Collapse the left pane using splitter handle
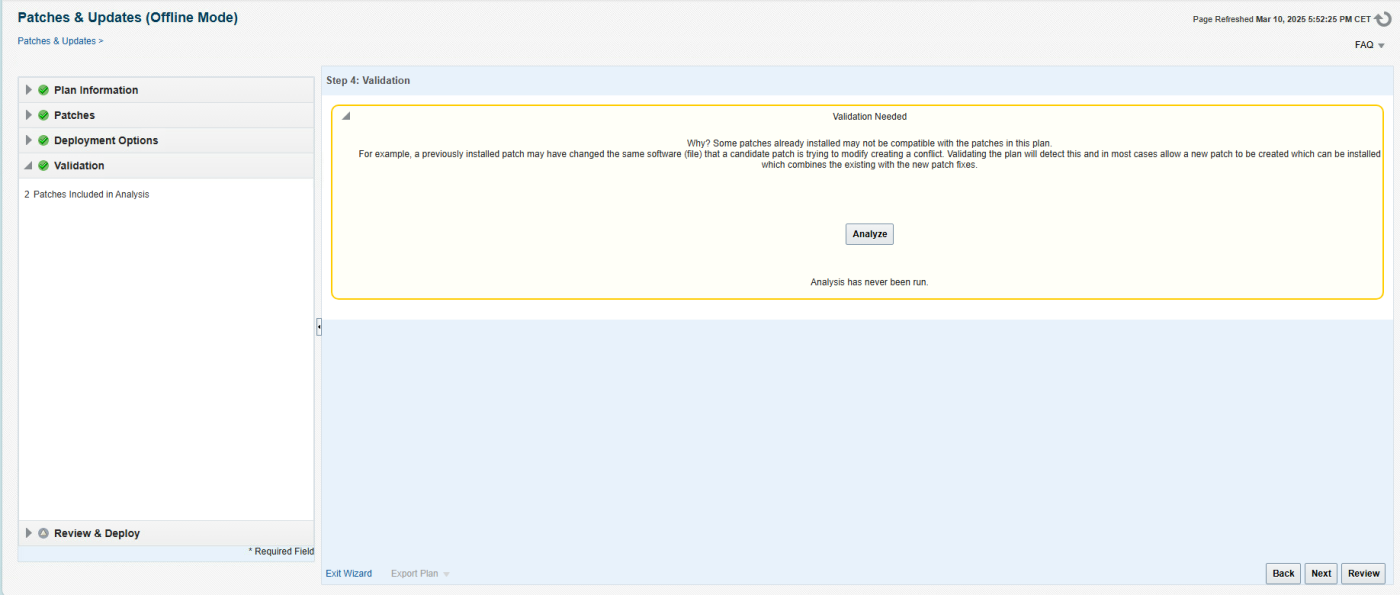Viewport: 1400px width, 595px height. point(318,327)
